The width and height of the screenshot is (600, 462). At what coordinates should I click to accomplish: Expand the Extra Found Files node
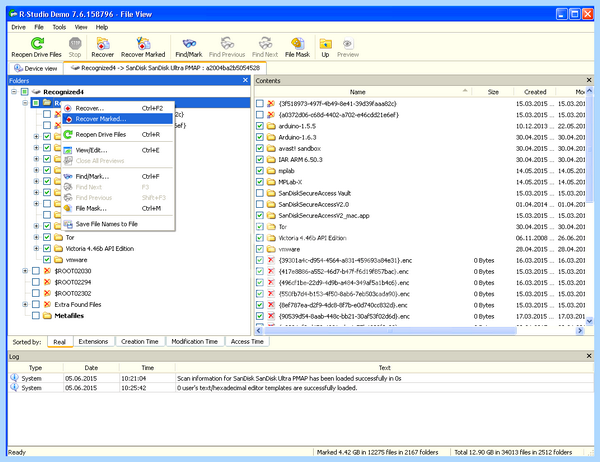[x=25, y=305]
